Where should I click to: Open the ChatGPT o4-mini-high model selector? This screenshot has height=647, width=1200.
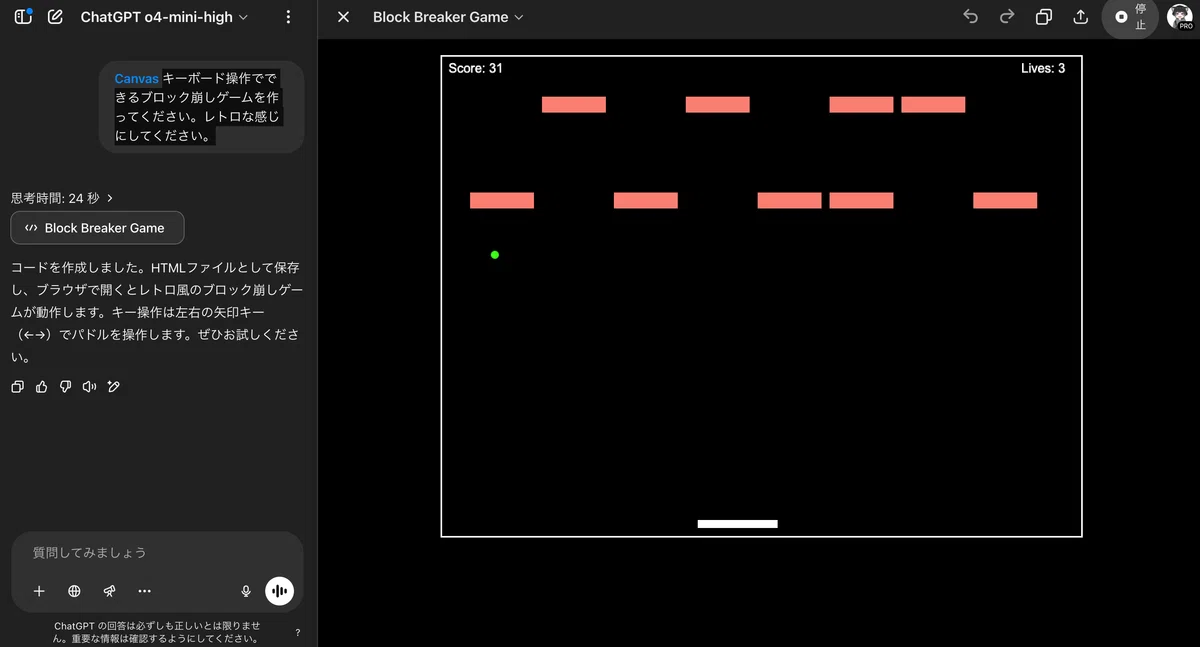[164, 17]
